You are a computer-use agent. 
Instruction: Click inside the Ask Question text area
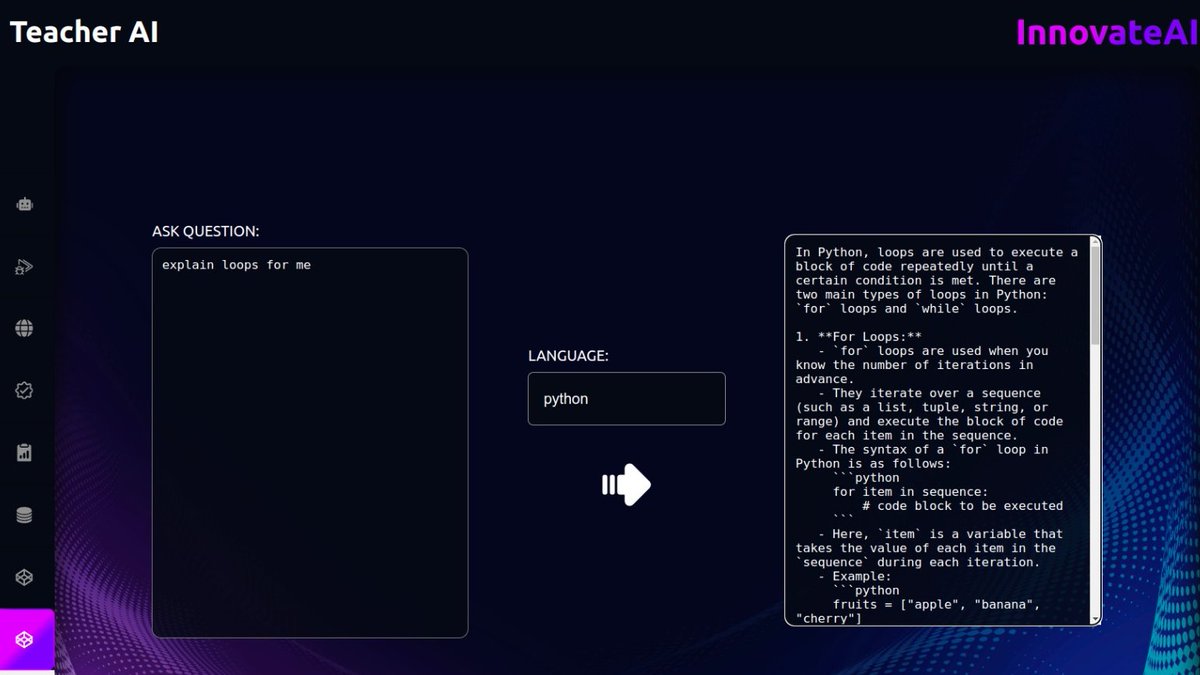coord(310,442)
